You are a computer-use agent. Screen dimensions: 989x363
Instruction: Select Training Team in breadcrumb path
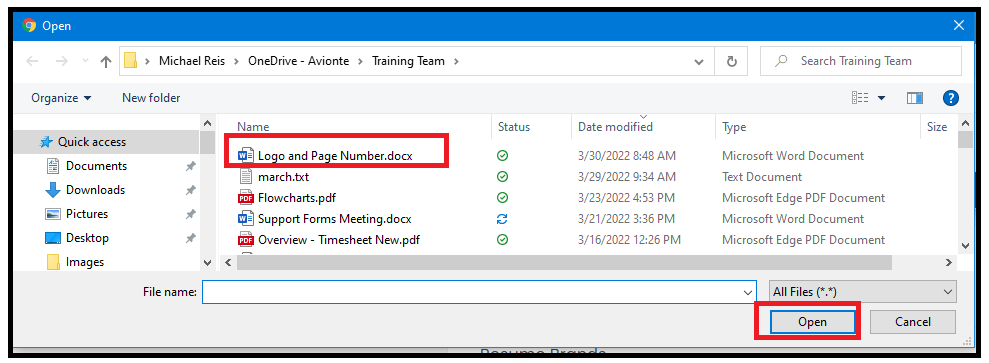coord(408,61)
